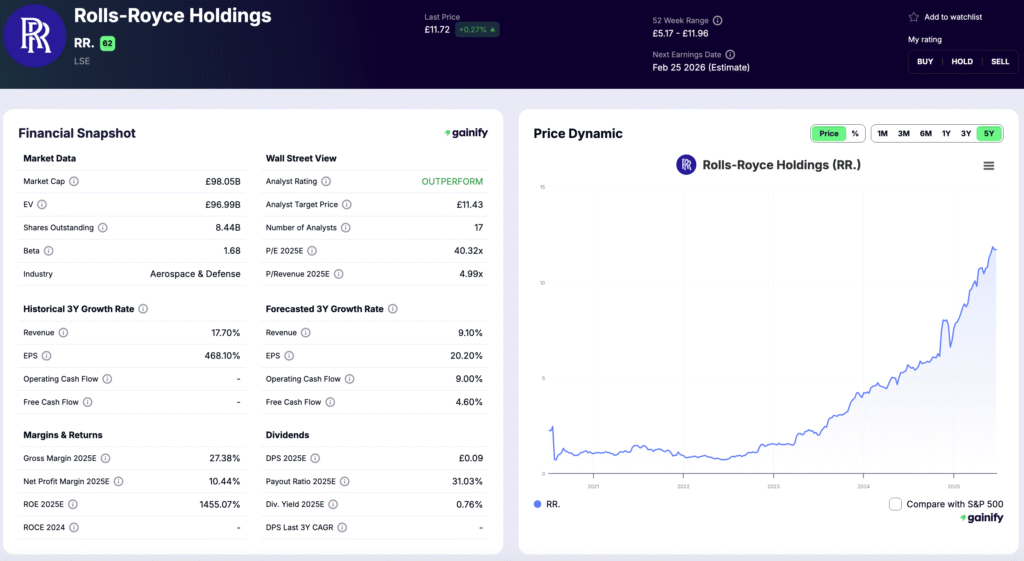Select the 1Y time range tab
Image resolution: width=1024 pixels, height=561 pixels.
(946, 134)
